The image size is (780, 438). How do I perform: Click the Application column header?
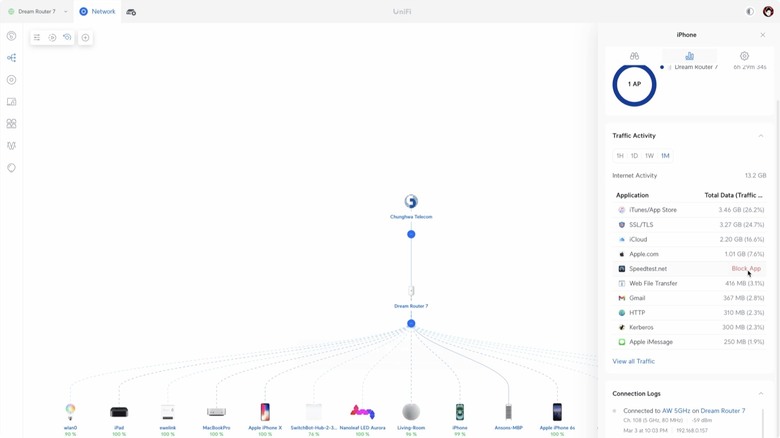point(632,195)
